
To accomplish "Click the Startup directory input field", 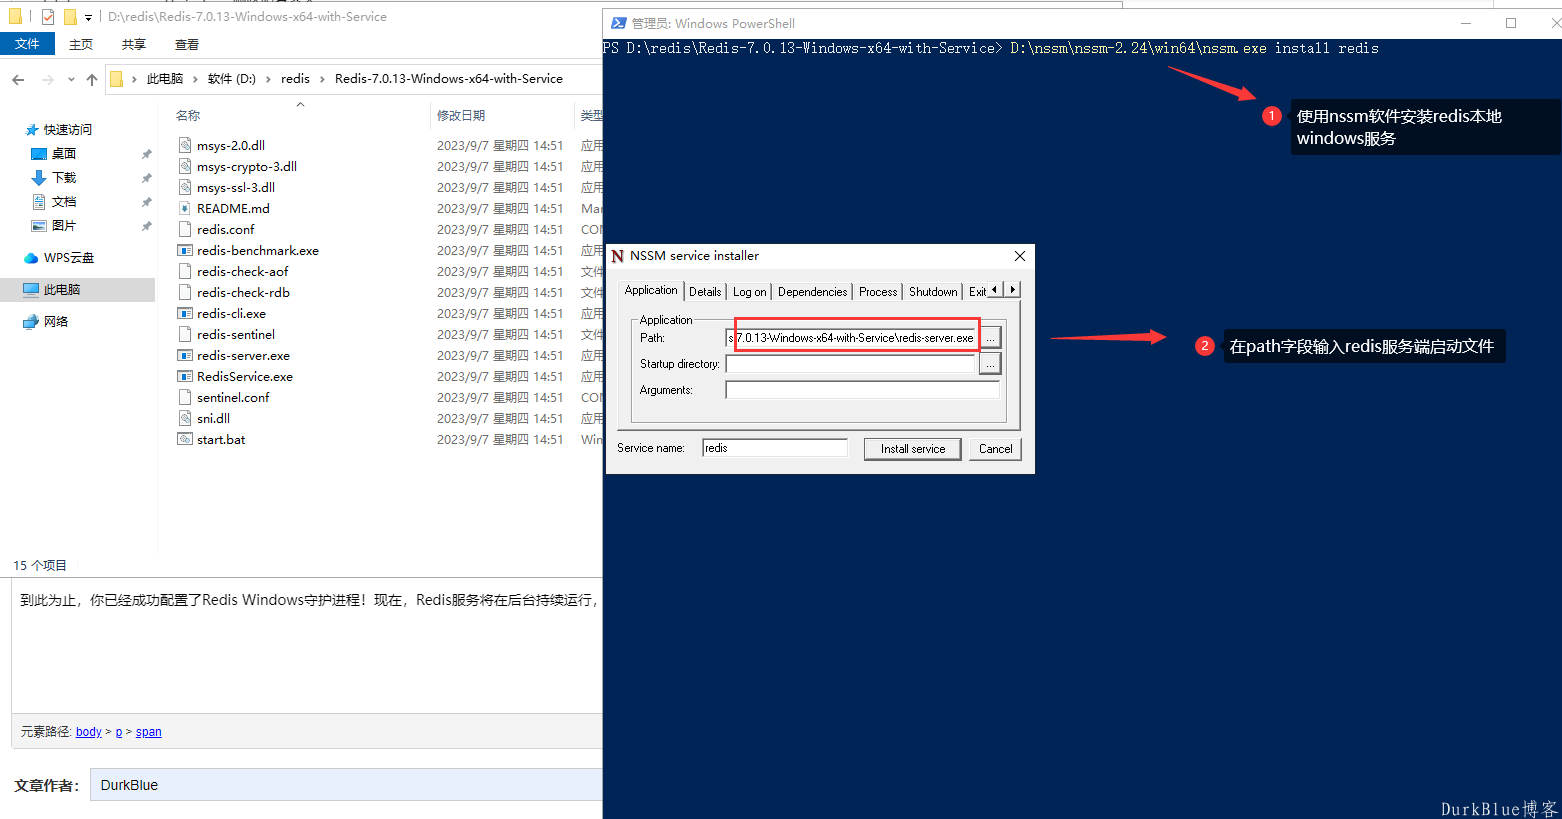I will pos(851,364).
